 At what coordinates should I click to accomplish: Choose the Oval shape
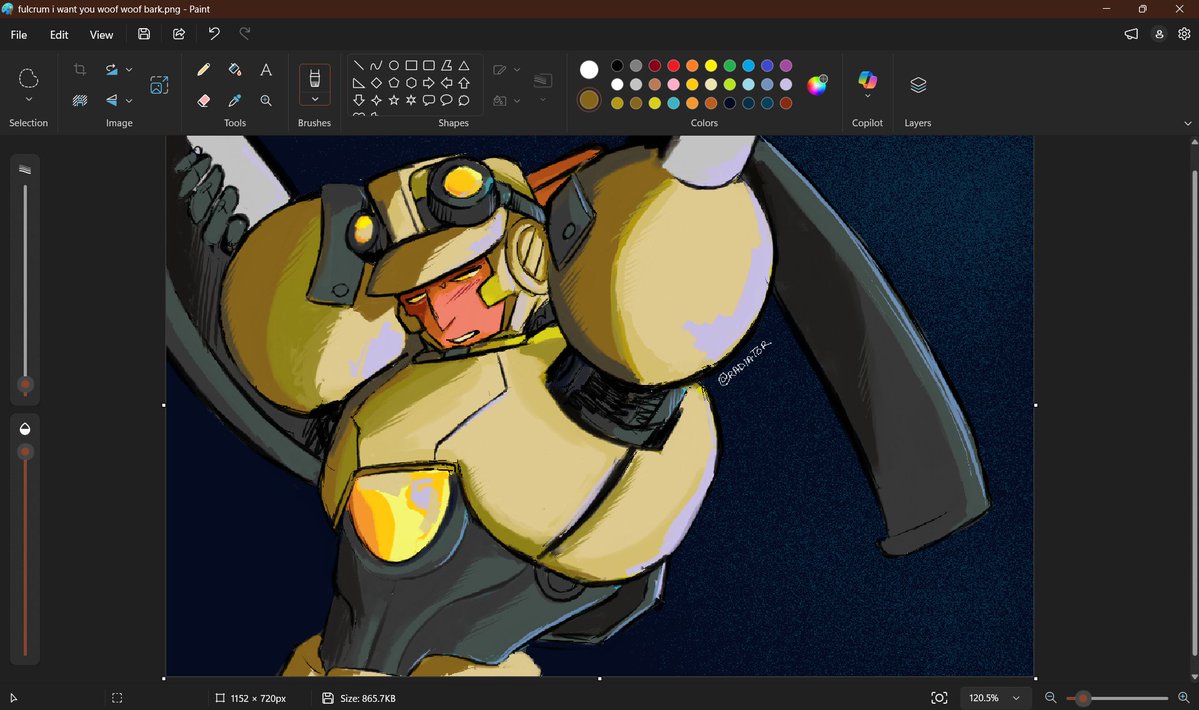[394, 66]
